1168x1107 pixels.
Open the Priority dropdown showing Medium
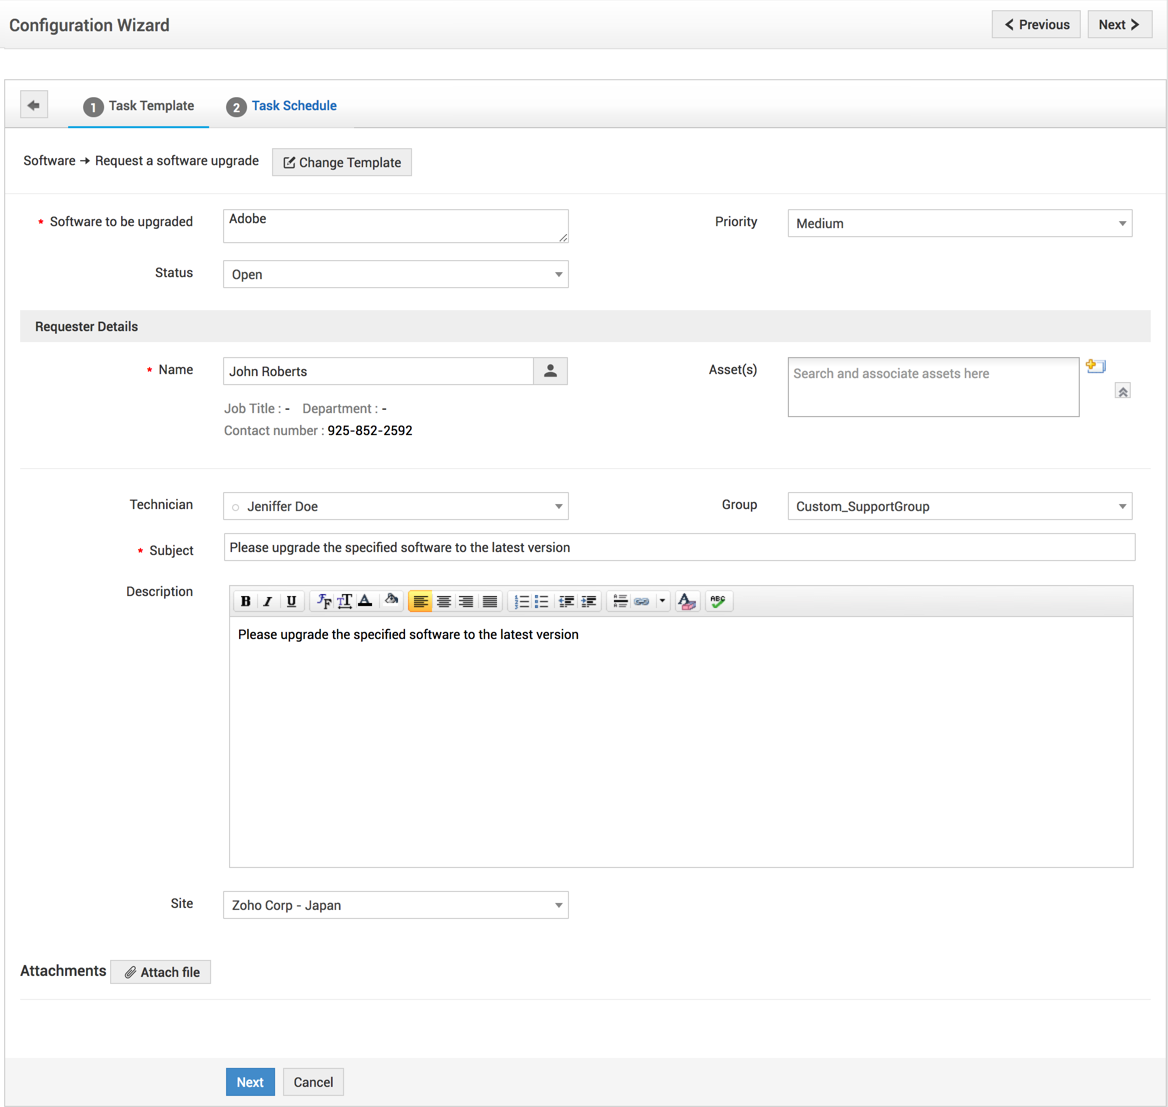959,223
